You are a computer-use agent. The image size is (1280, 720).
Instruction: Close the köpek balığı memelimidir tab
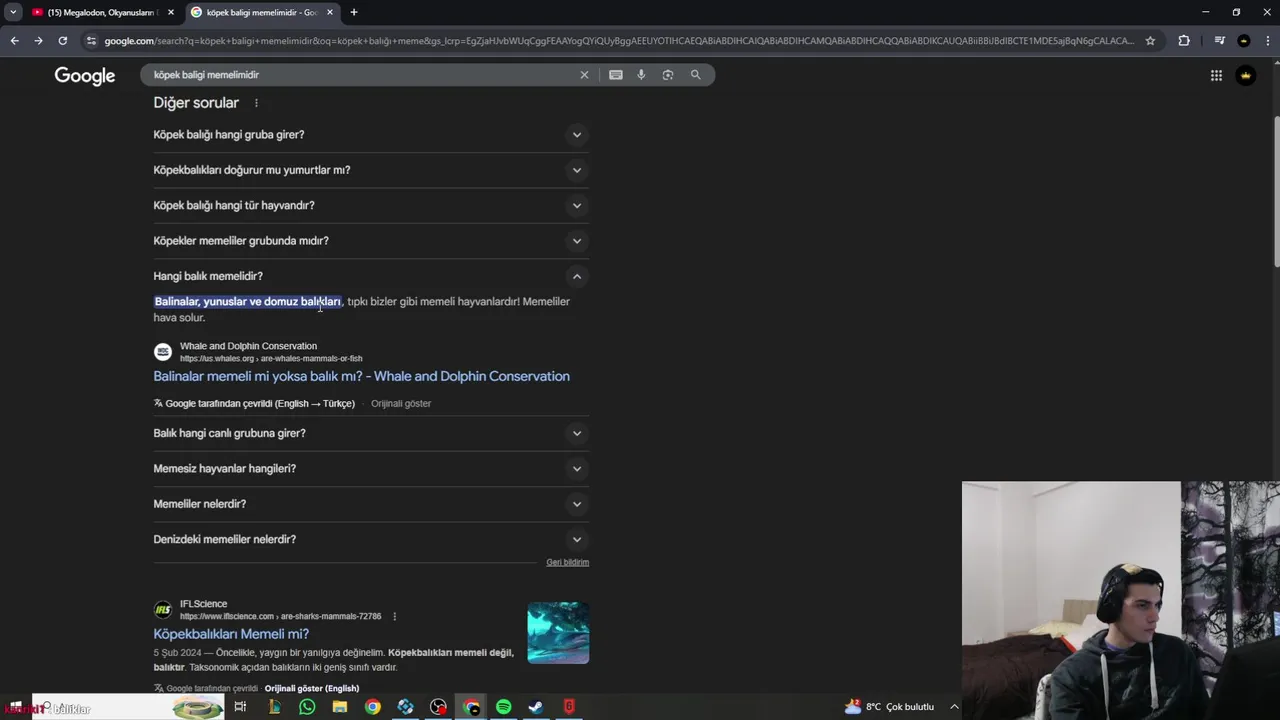click(x=330, y=12)
